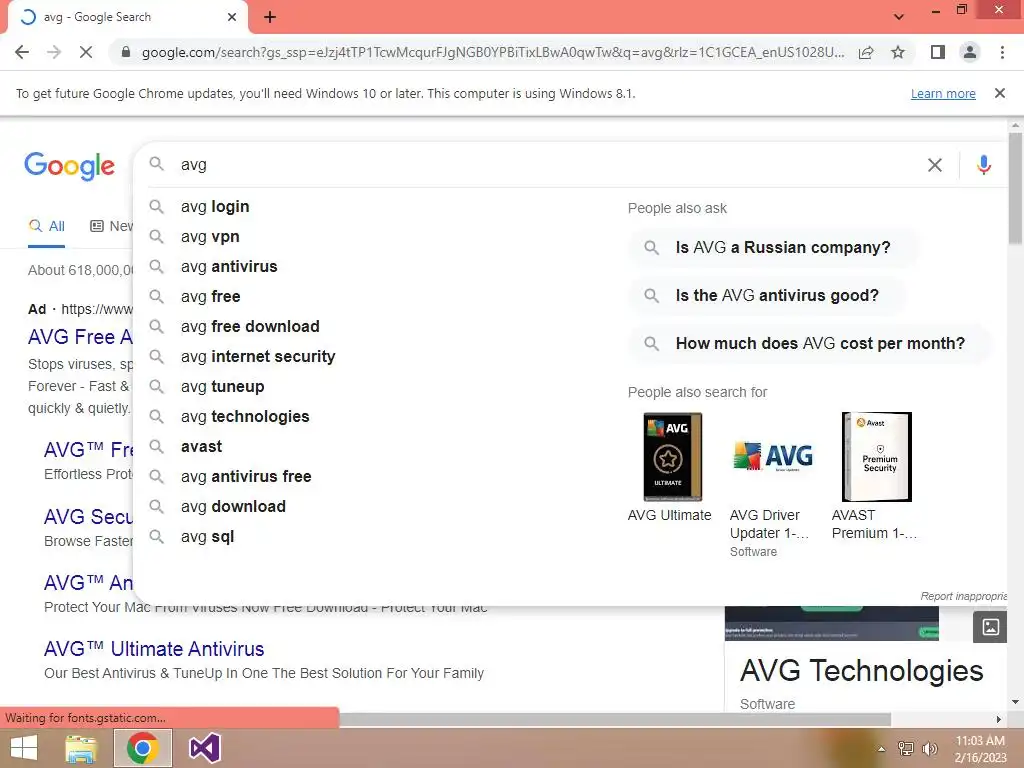1024x768 pixels.
Task: Open the AVAST Premium Security thumbnail
Action: tap(876, 457)
